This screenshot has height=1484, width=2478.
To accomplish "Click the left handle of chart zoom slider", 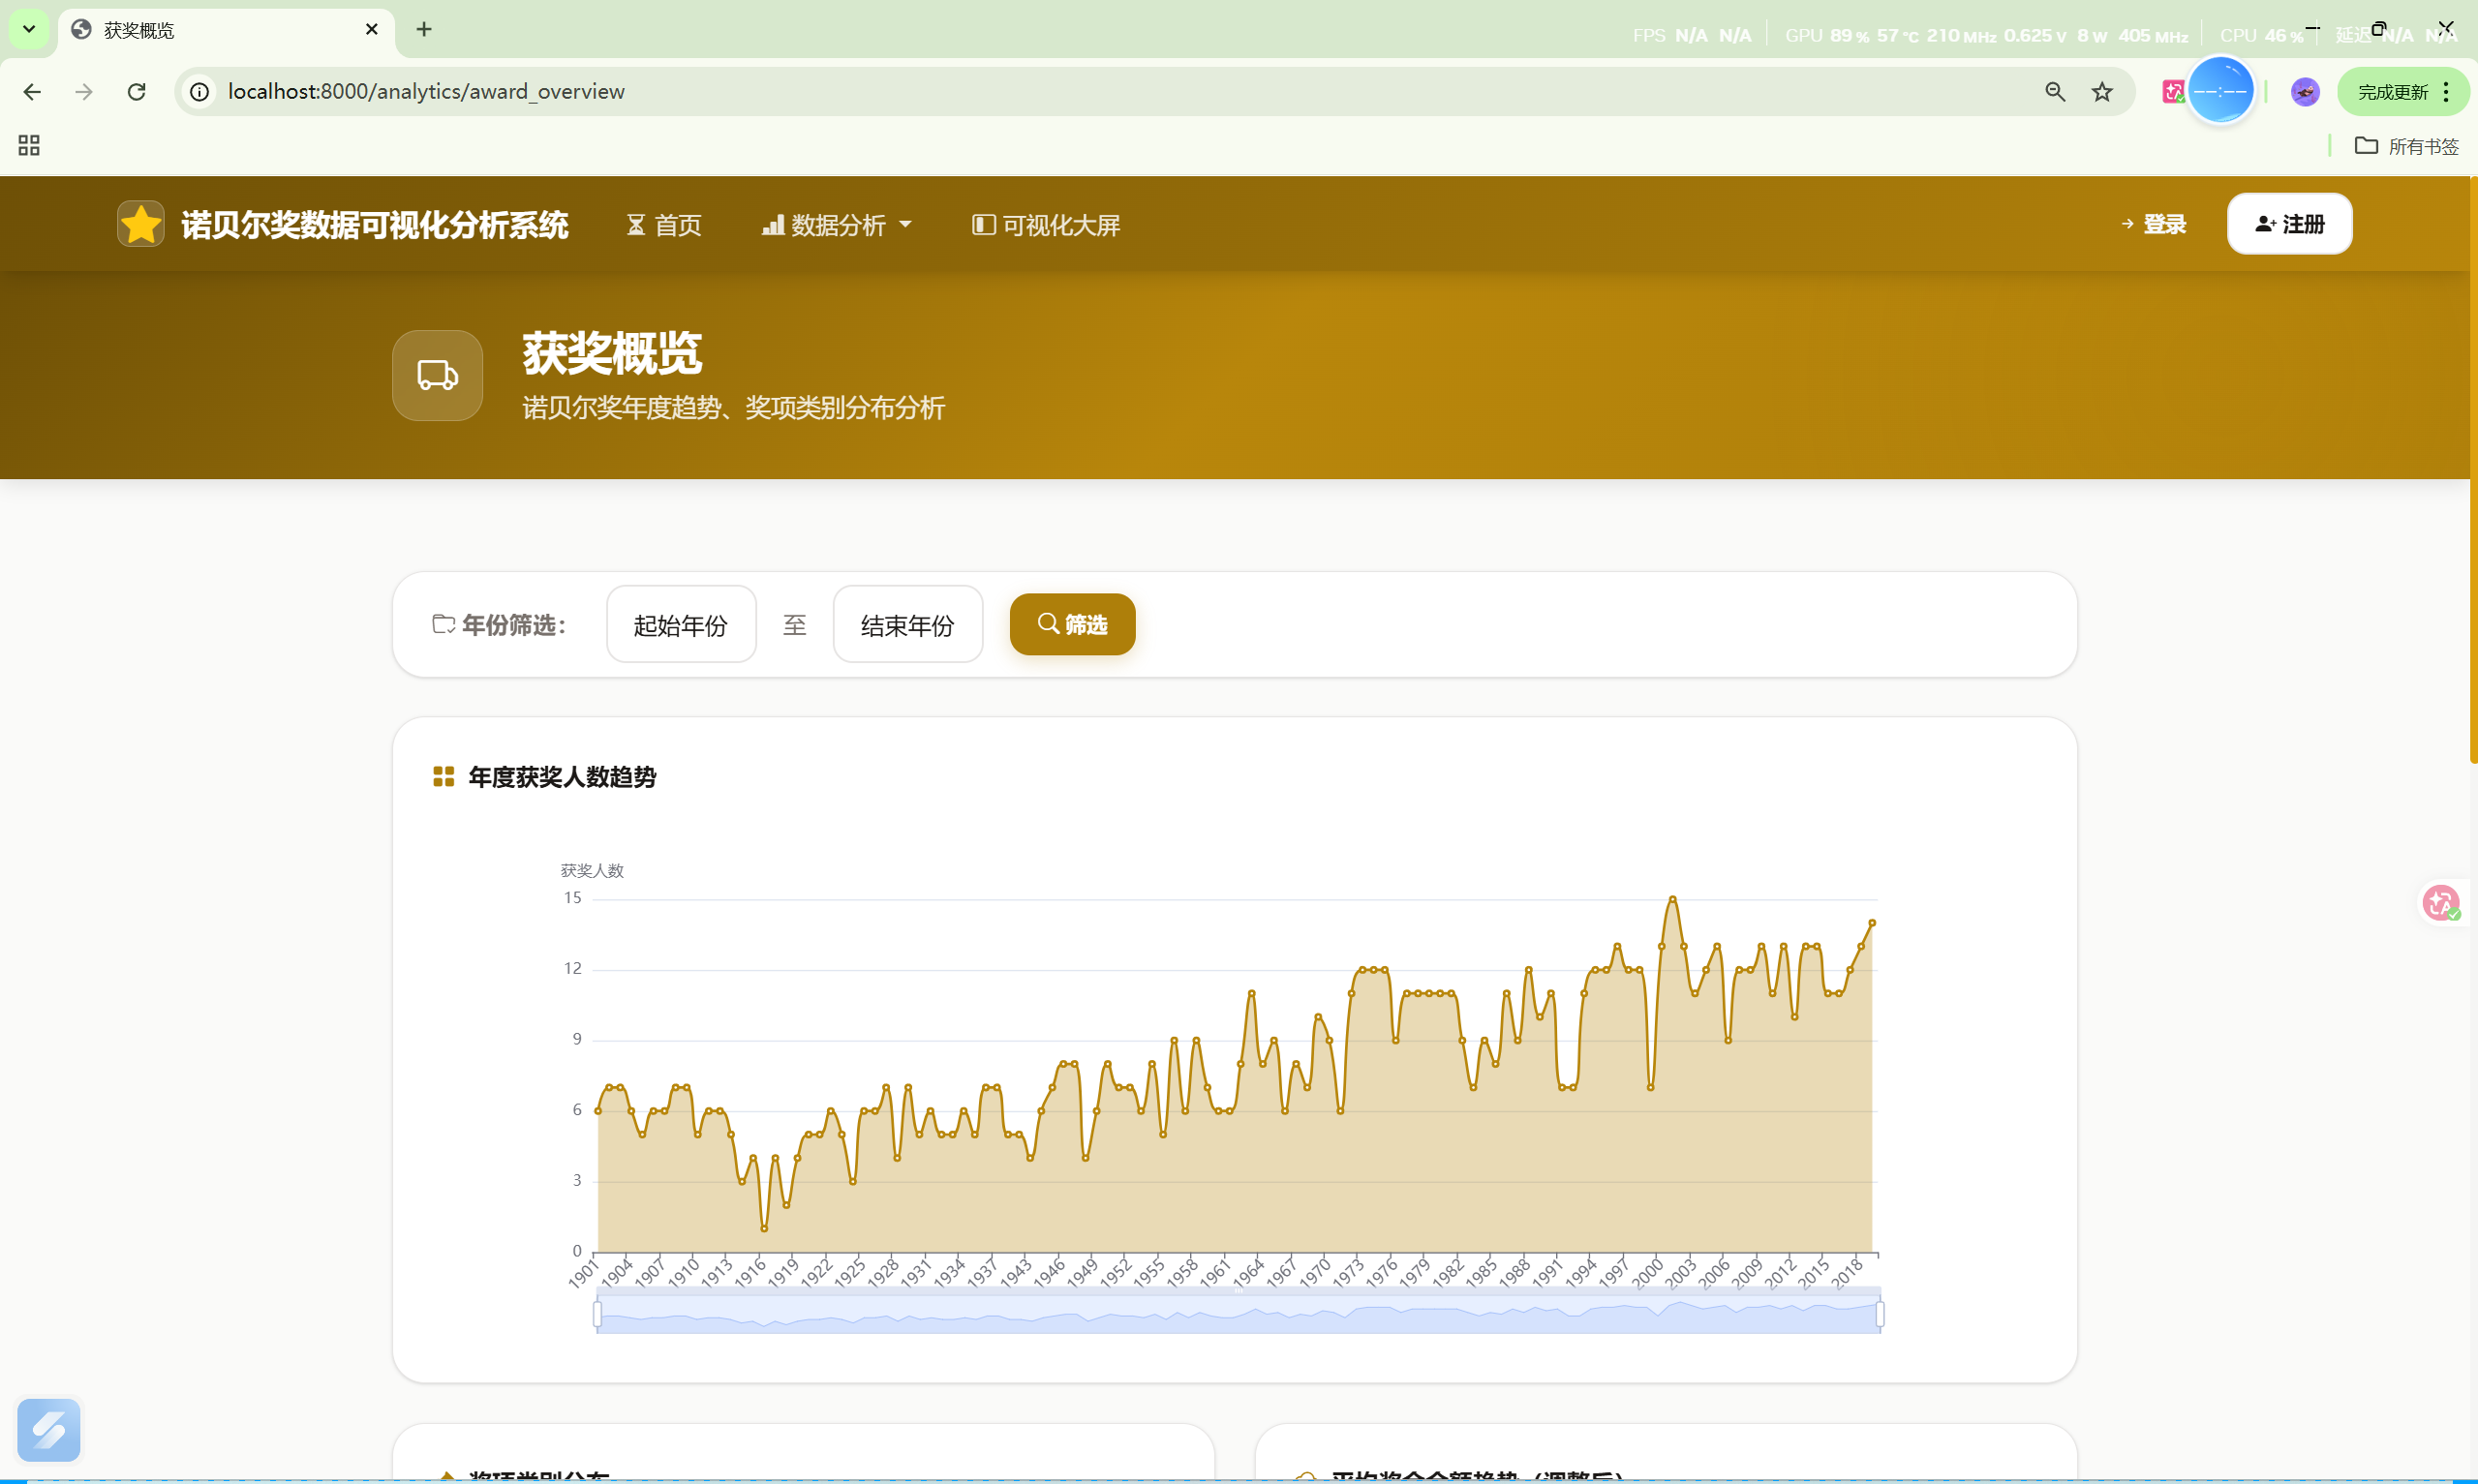I will [597, 1314].
